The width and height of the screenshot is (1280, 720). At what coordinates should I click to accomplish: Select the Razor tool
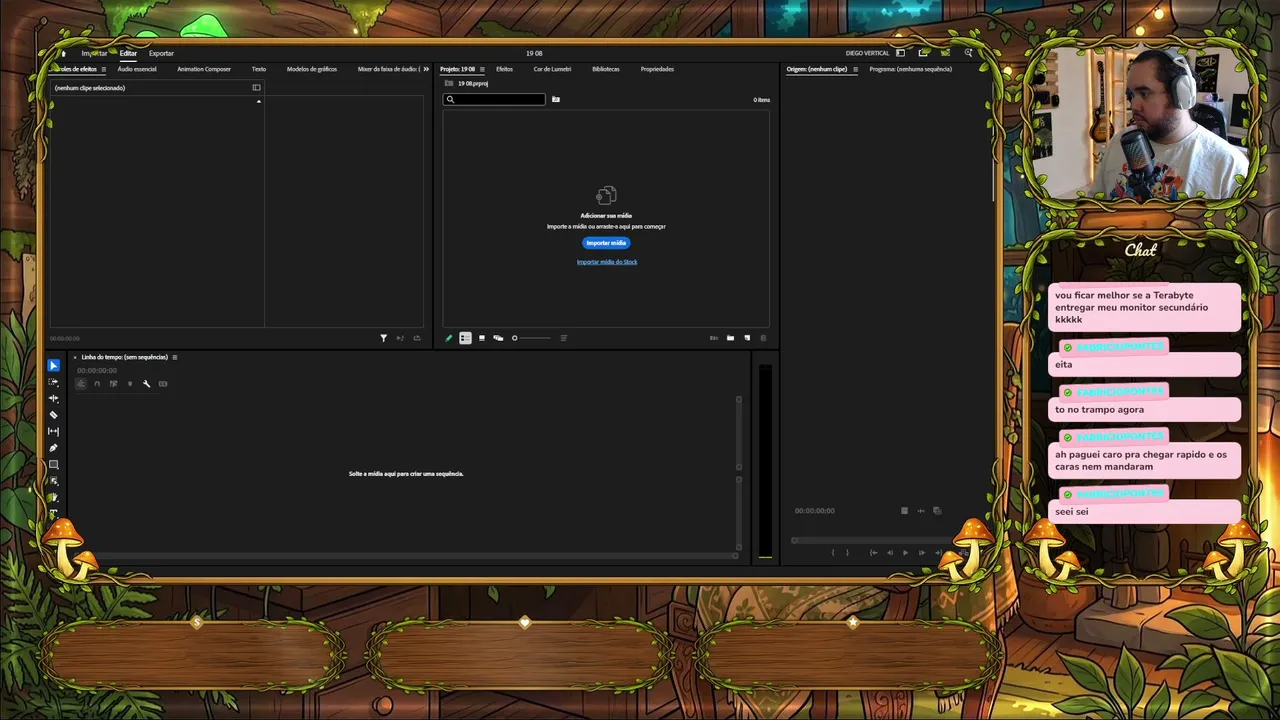(54, 415)
